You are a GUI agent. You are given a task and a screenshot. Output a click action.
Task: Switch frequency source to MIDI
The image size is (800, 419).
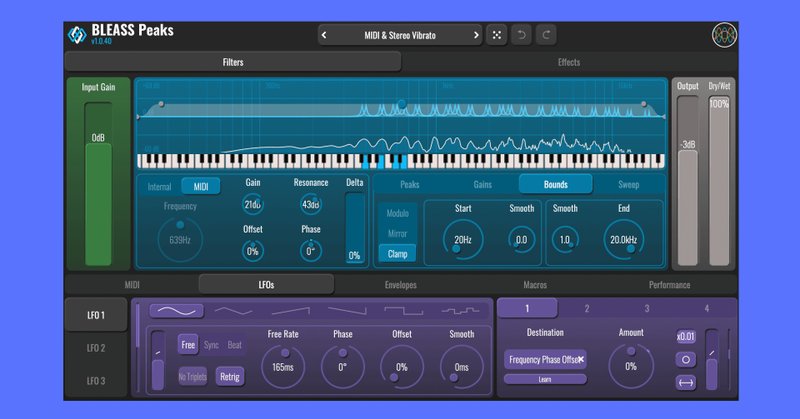(200, 186)
